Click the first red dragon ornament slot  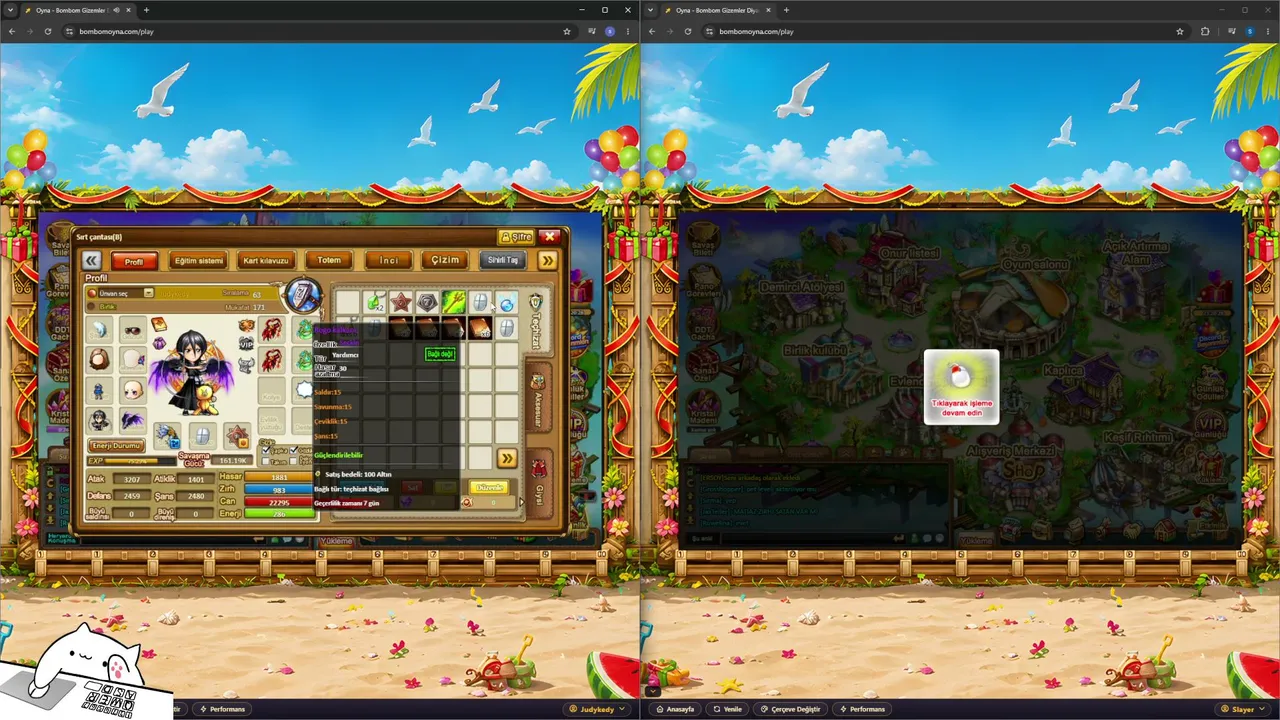tap(272, 330)
